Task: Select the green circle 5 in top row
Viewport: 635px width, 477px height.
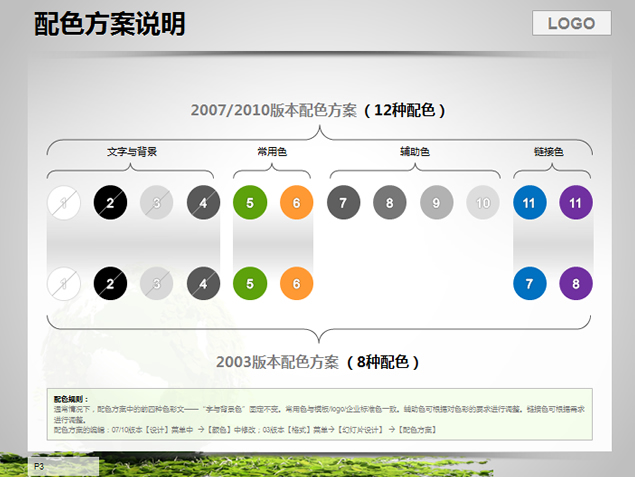Action: (x=250, y=202)
